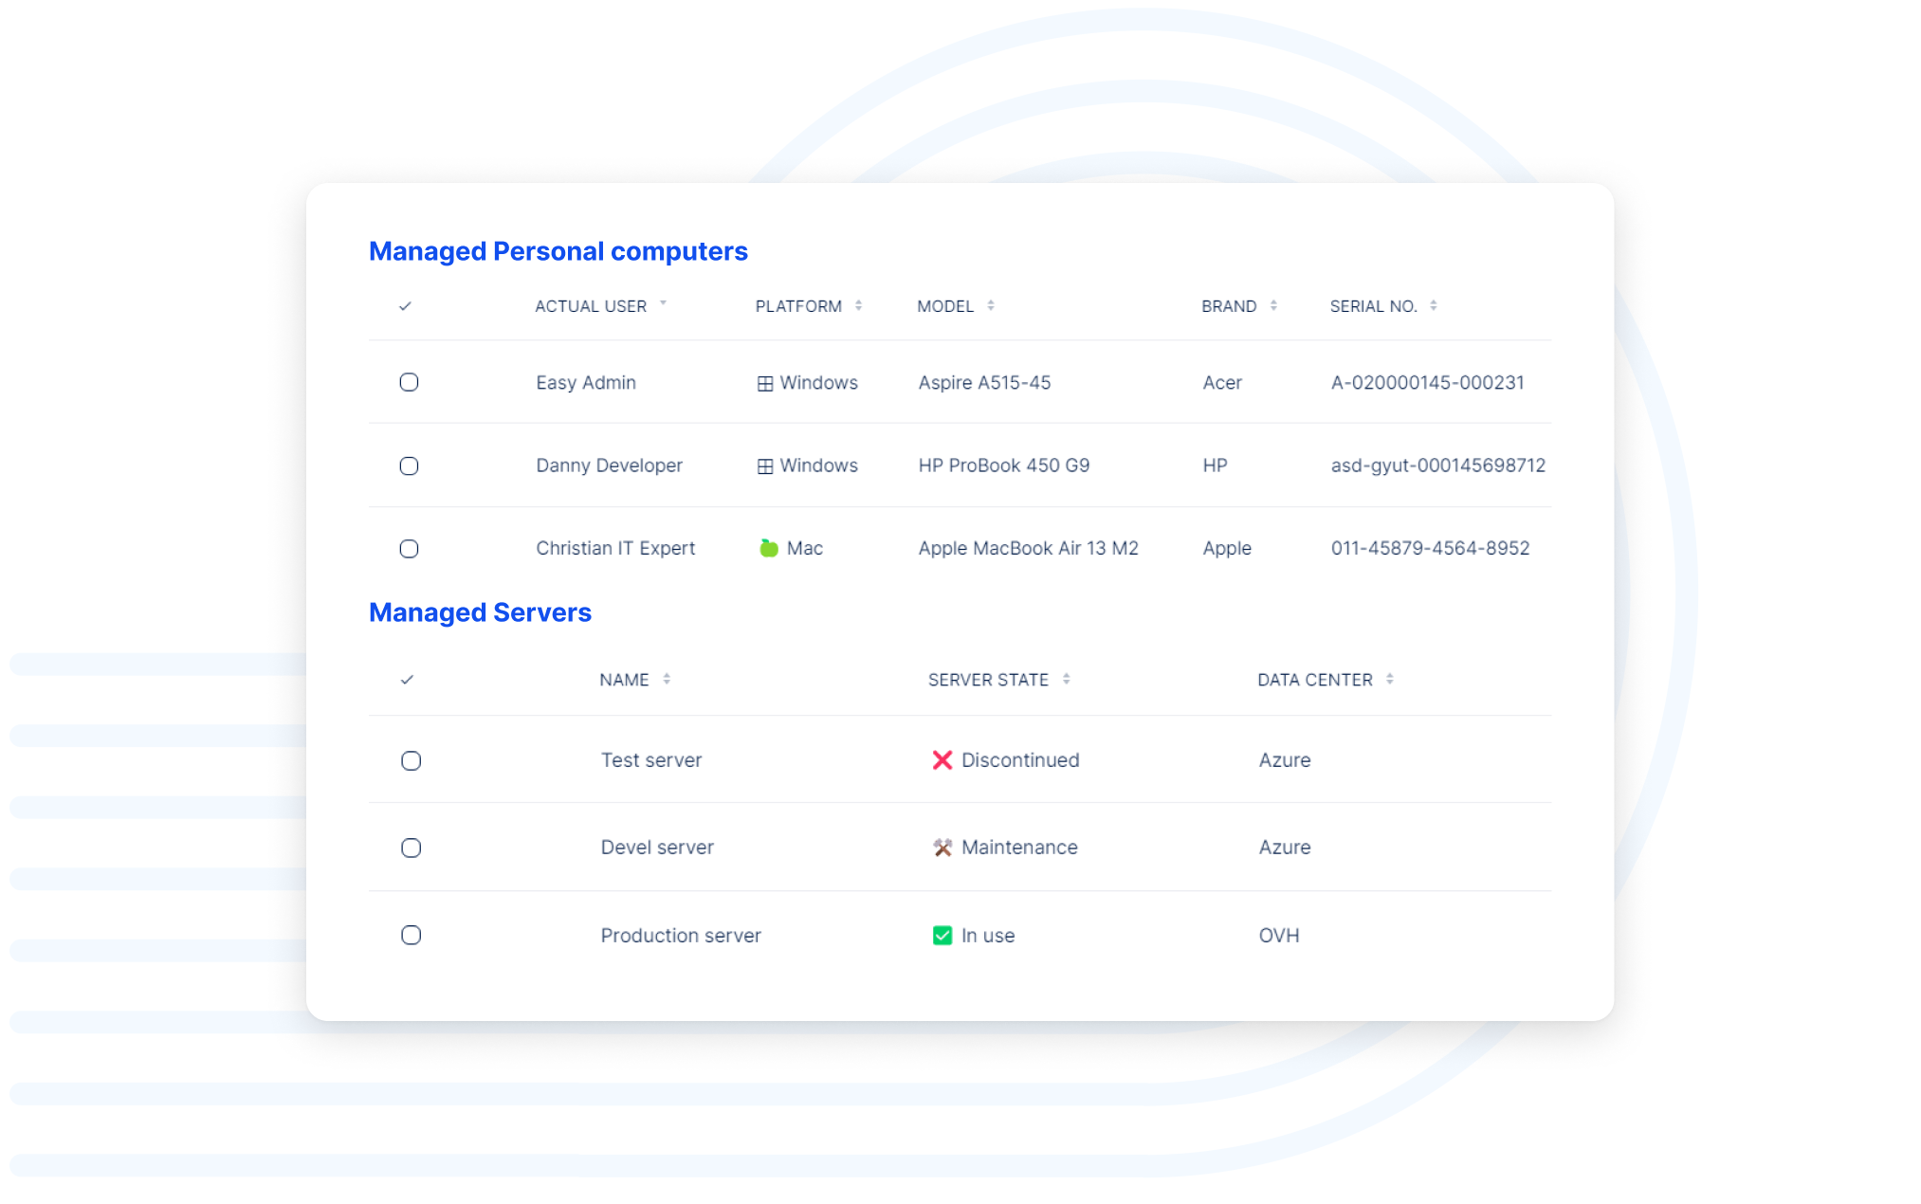Sort by Actual User column arrow

tap(663, 304)
